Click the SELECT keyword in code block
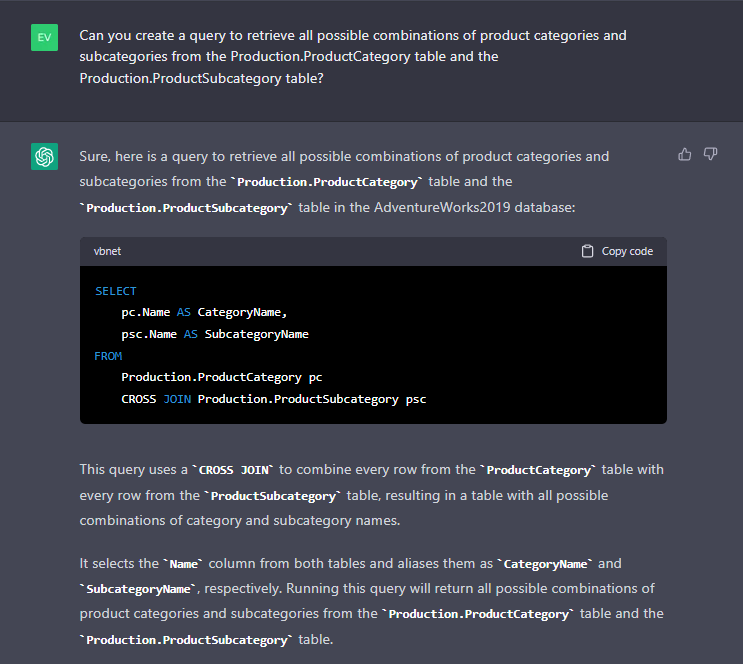The width and height of the screenshot is (743, 664). coord(115,291)
